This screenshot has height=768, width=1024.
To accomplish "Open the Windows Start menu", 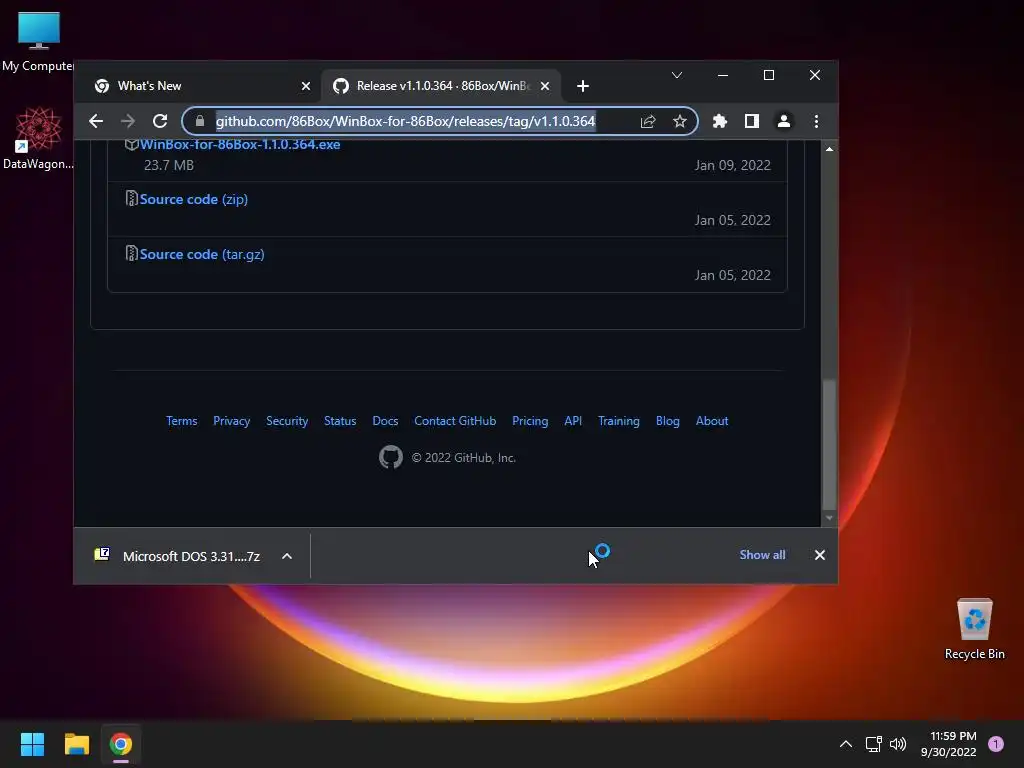I will click(32, 744).
